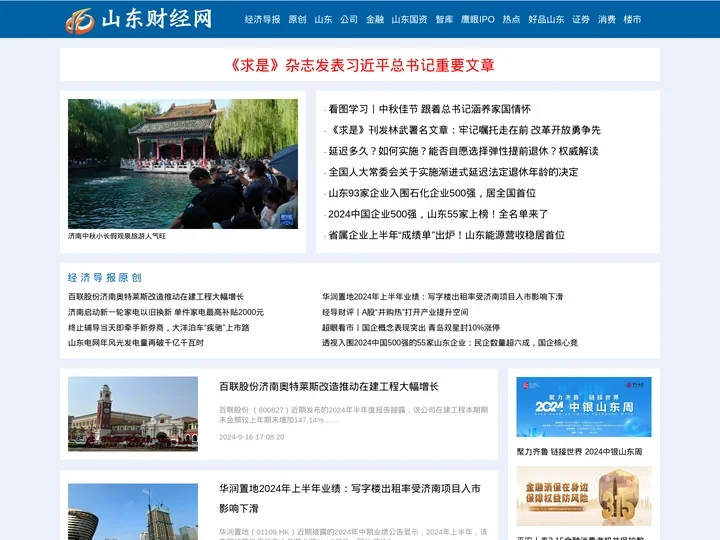Open the 鹰眼IPO navigation item
This screenshot has height=540, width=720.
point(478,19)
